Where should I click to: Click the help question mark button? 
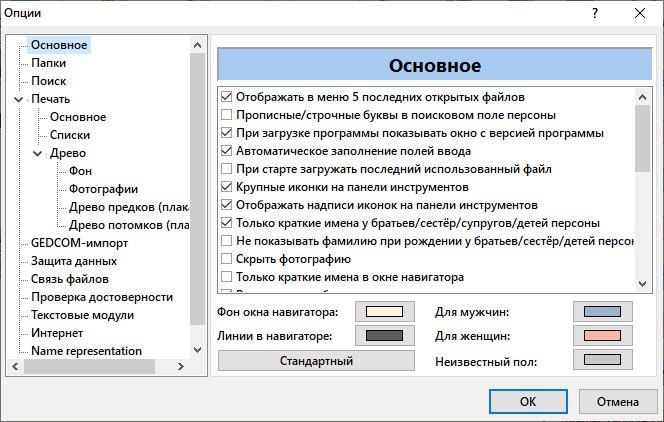click(594, 14)
